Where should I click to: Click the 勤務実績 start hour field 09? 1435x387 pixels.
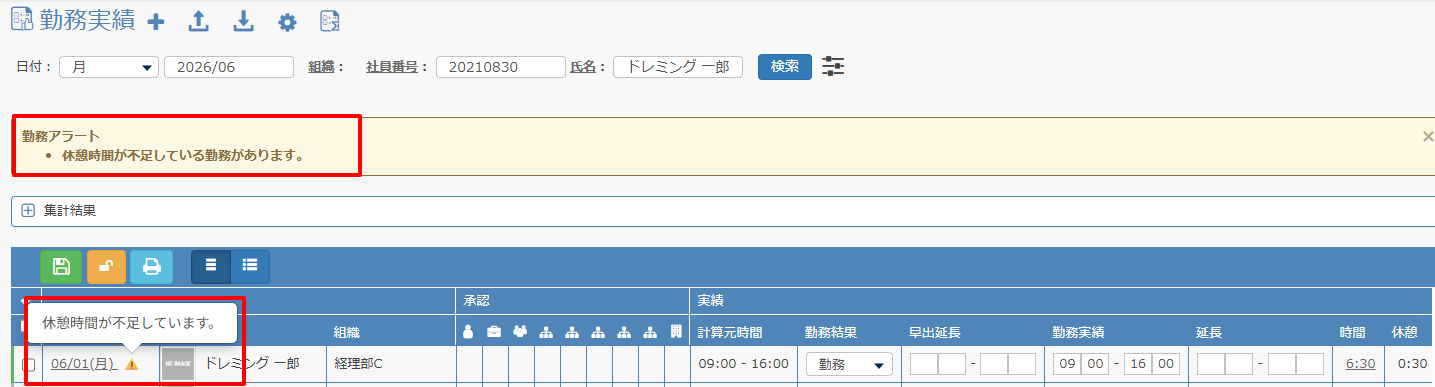tap(1067, 364)
